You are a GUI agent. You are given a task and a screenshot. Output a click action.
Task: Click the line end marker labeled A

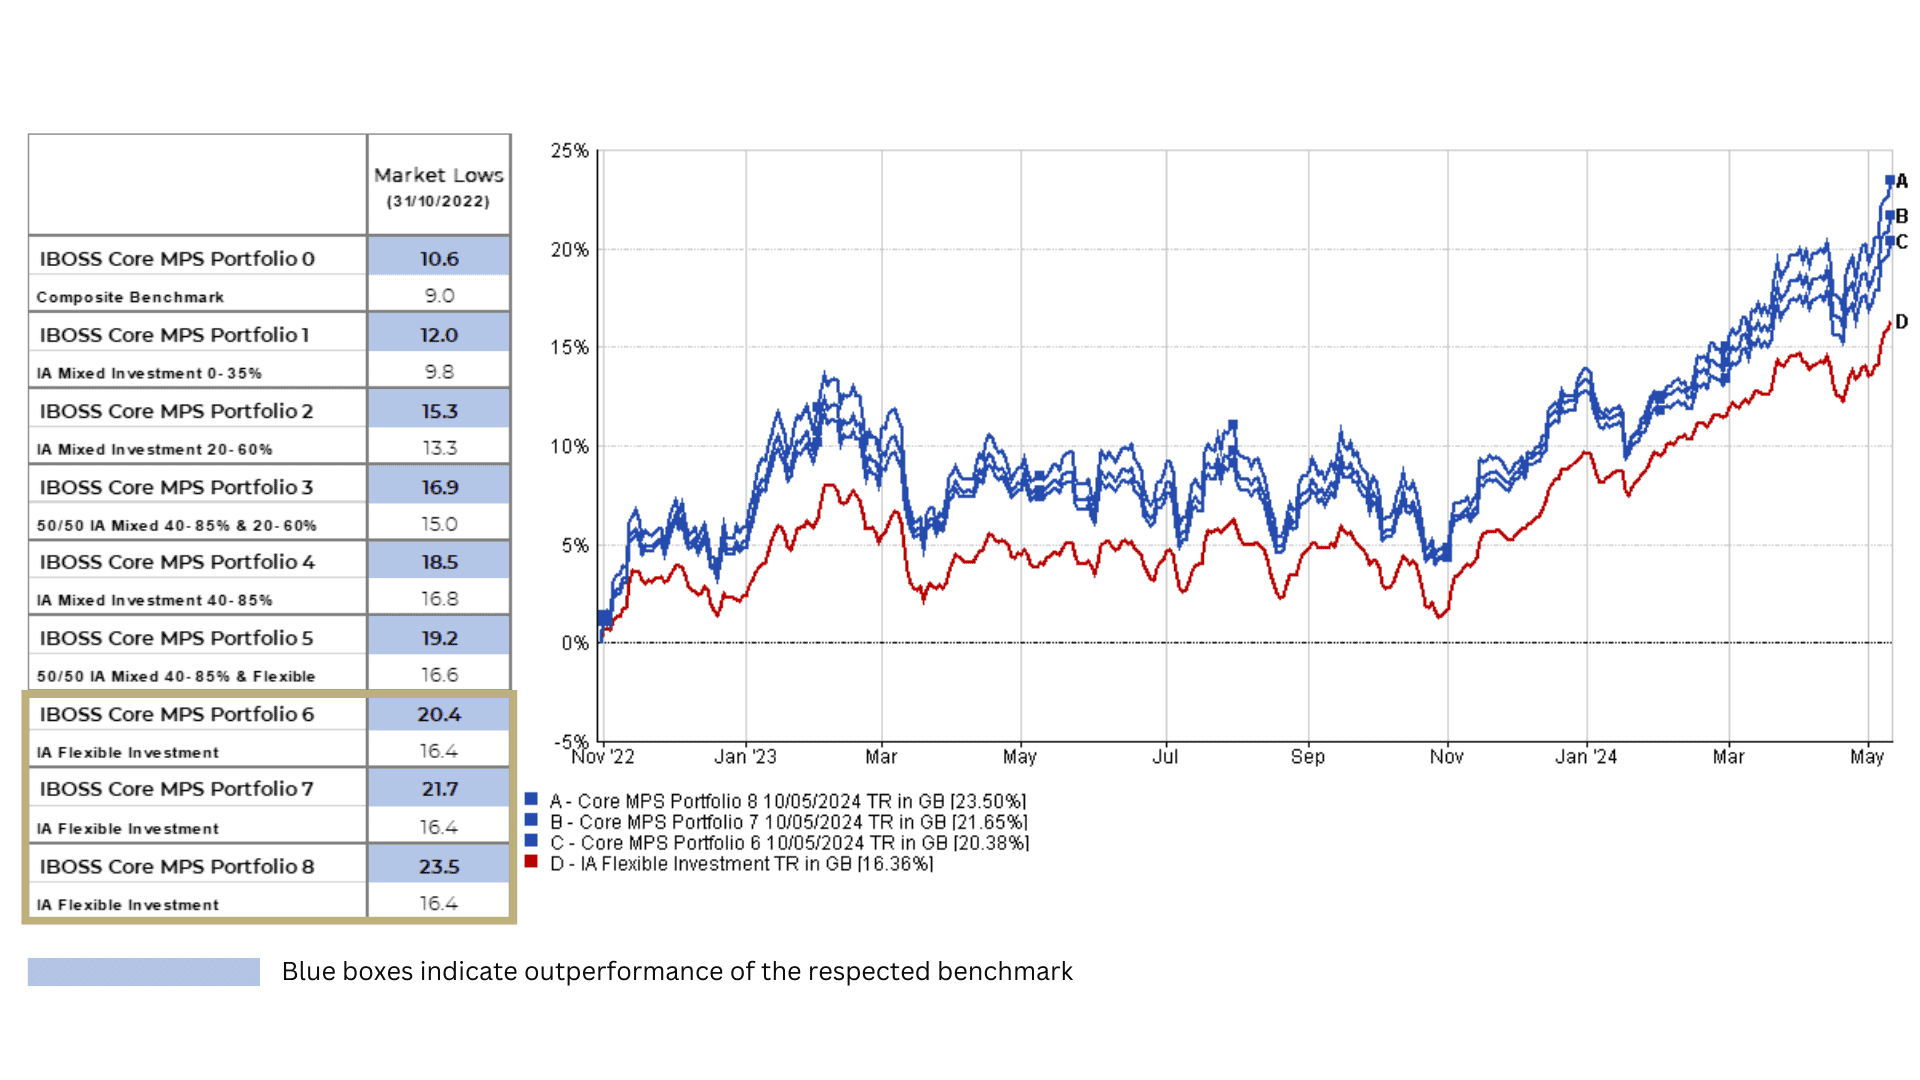click(1890, 181)
